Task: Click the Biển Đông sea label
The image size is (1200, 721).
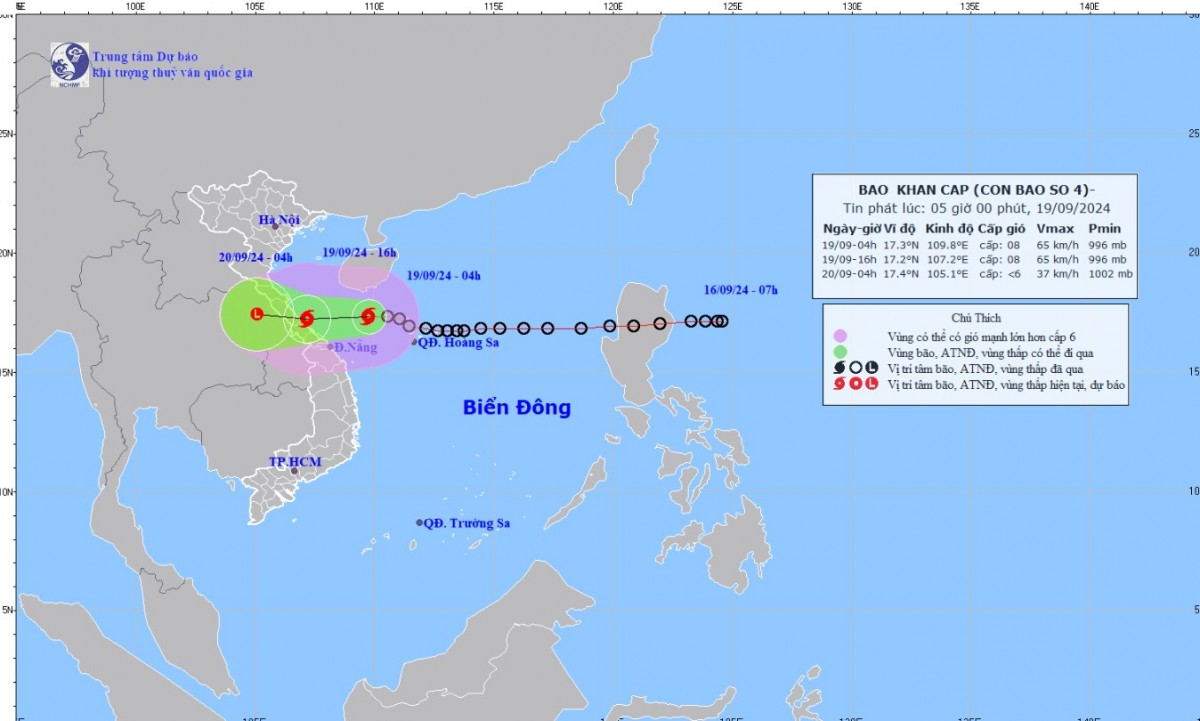Action: (x=516, y=408)
